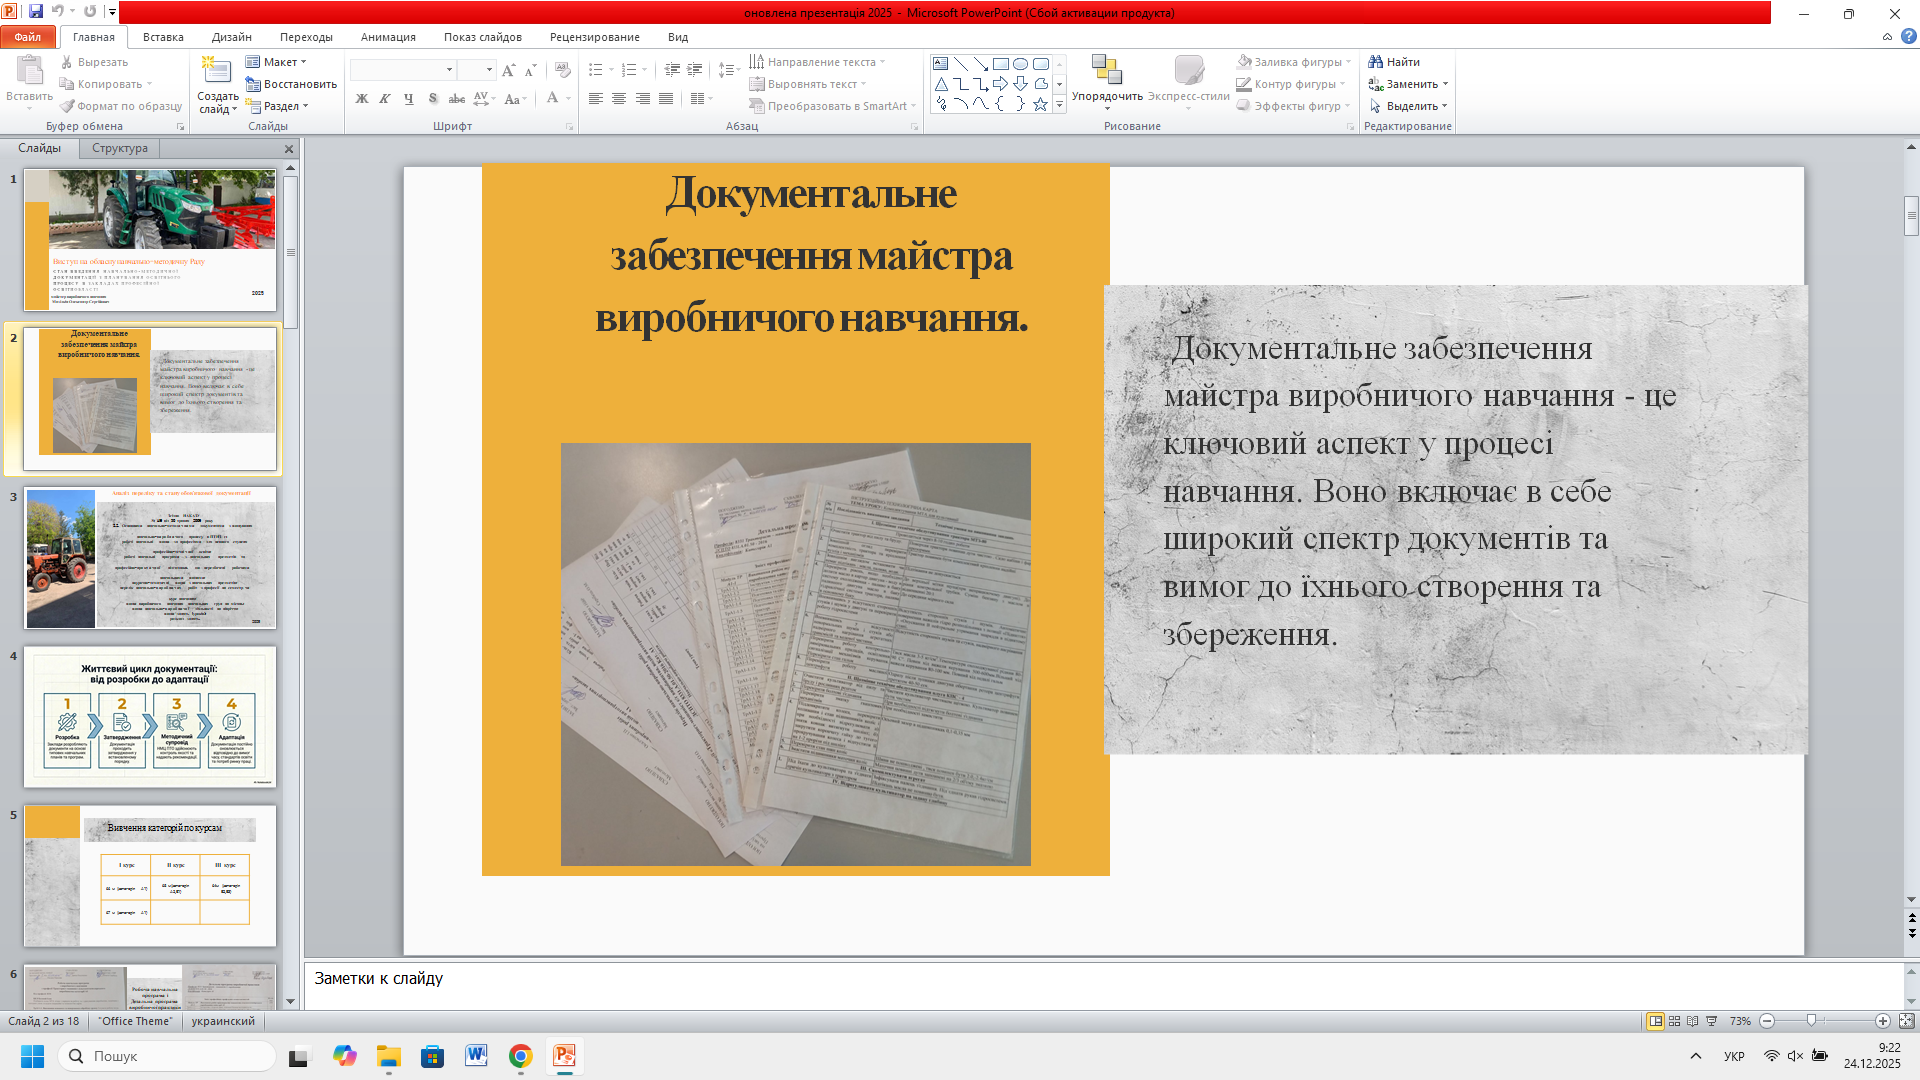Select the rectangle shape in shapes gallery
The image size is (1920, 1080).
pos(1000,63)
